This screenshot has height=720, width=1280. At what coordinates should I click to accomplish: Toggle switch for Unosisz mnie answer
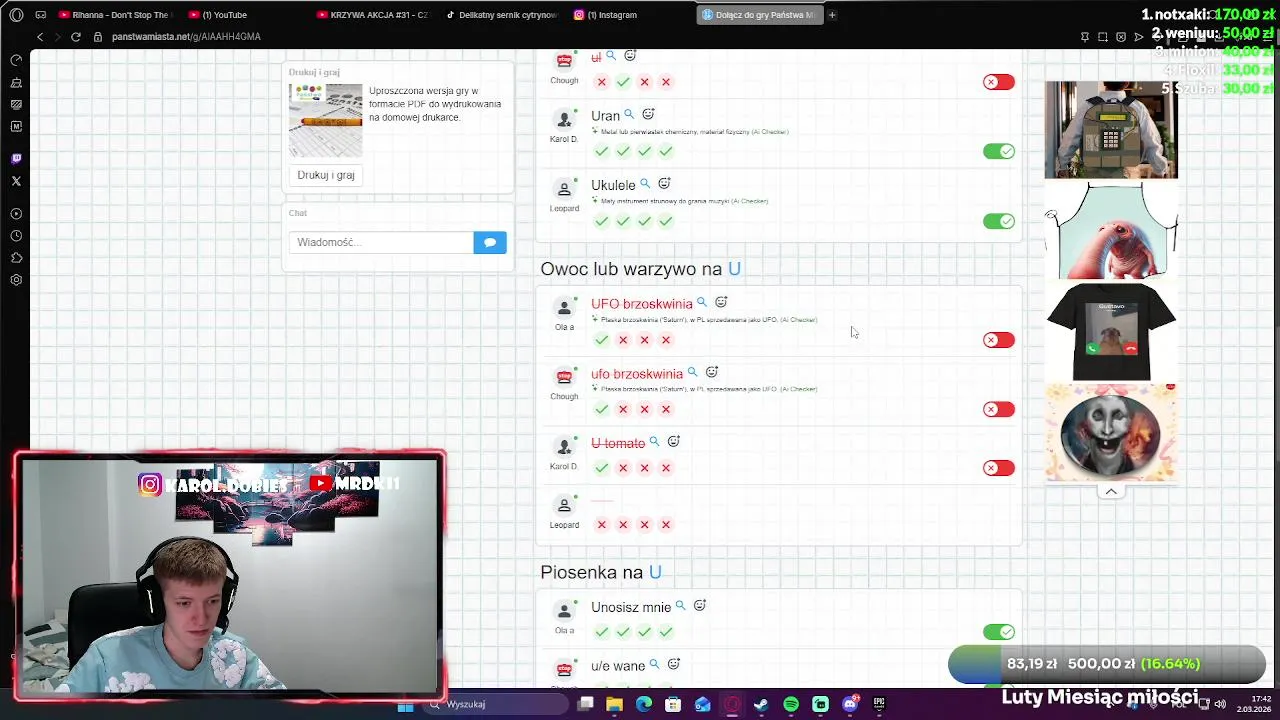[999, 632]
